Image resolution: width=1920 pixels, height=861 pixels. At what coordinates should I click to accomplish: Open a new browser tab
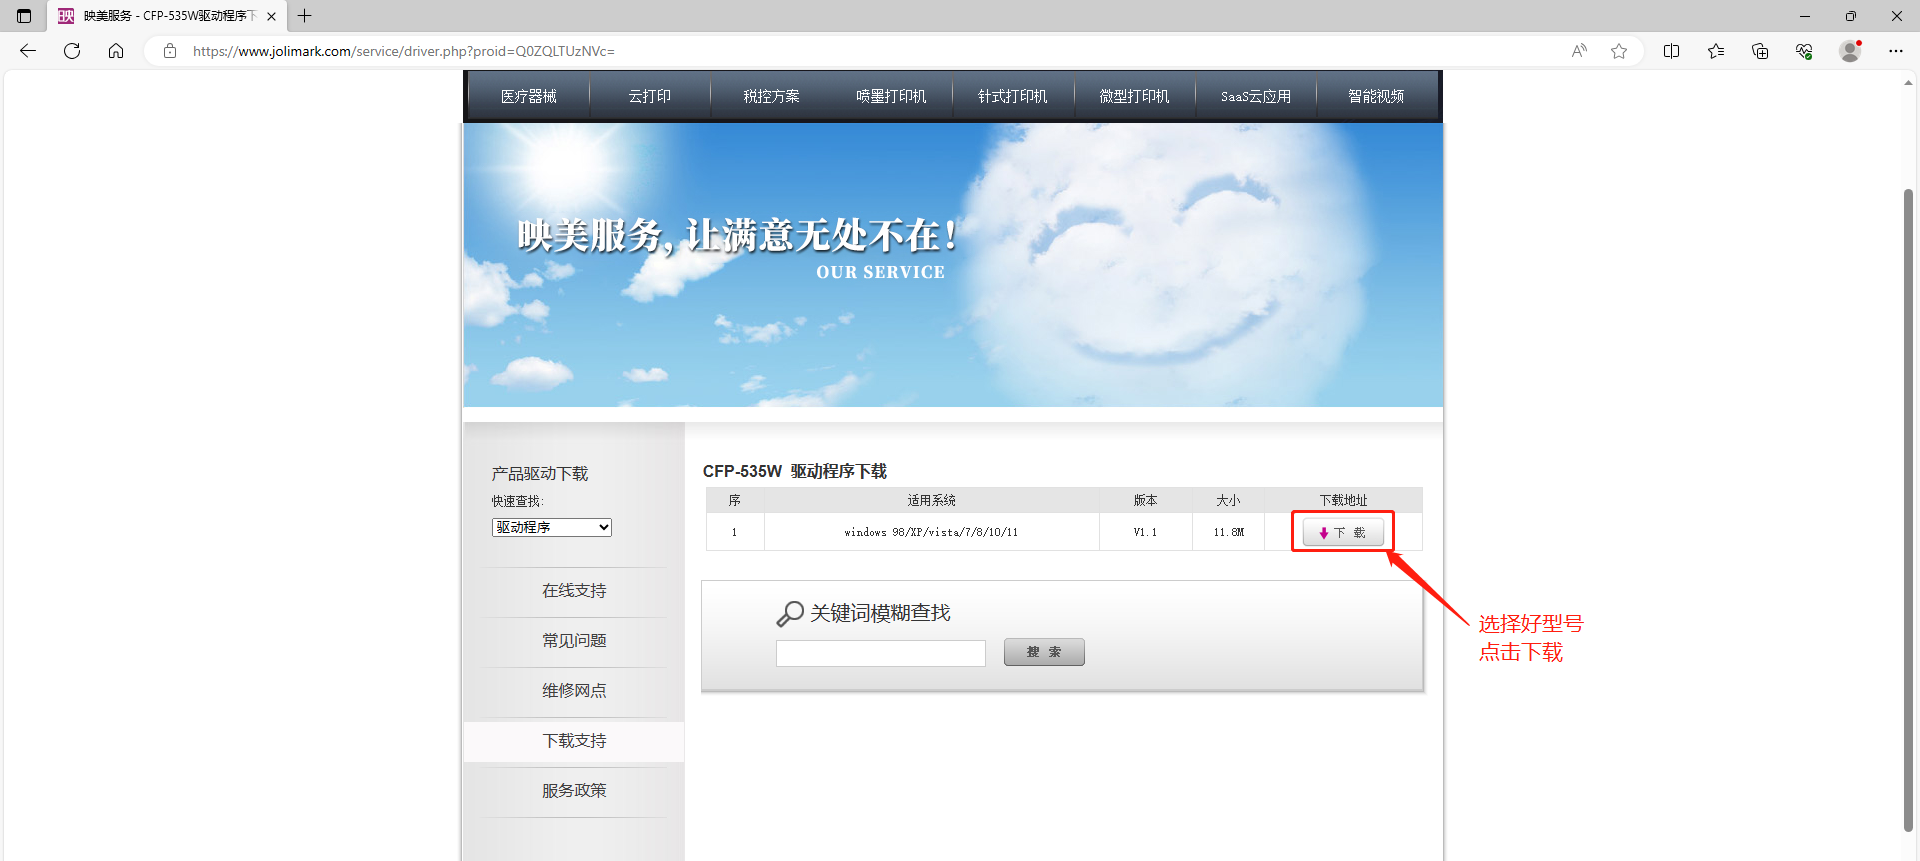[x=305, y=16]
